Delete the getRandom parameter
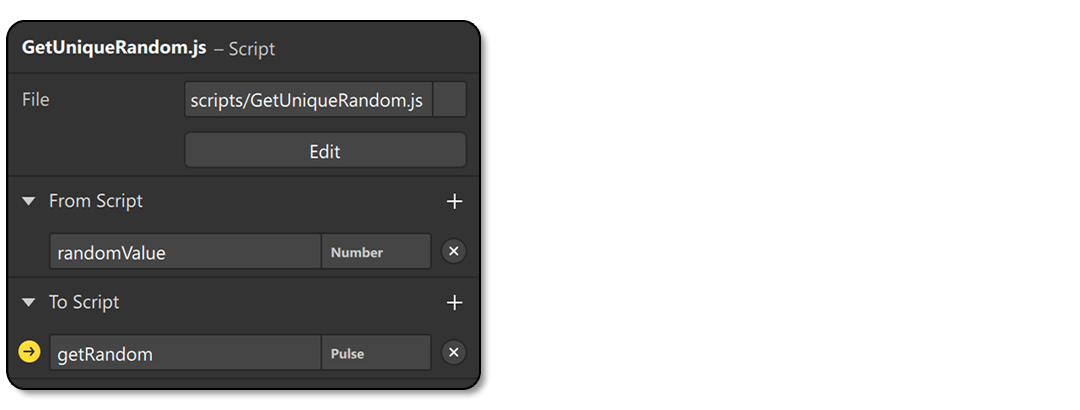This screenshot has height=410, width=1080. (x=453, y=353)
